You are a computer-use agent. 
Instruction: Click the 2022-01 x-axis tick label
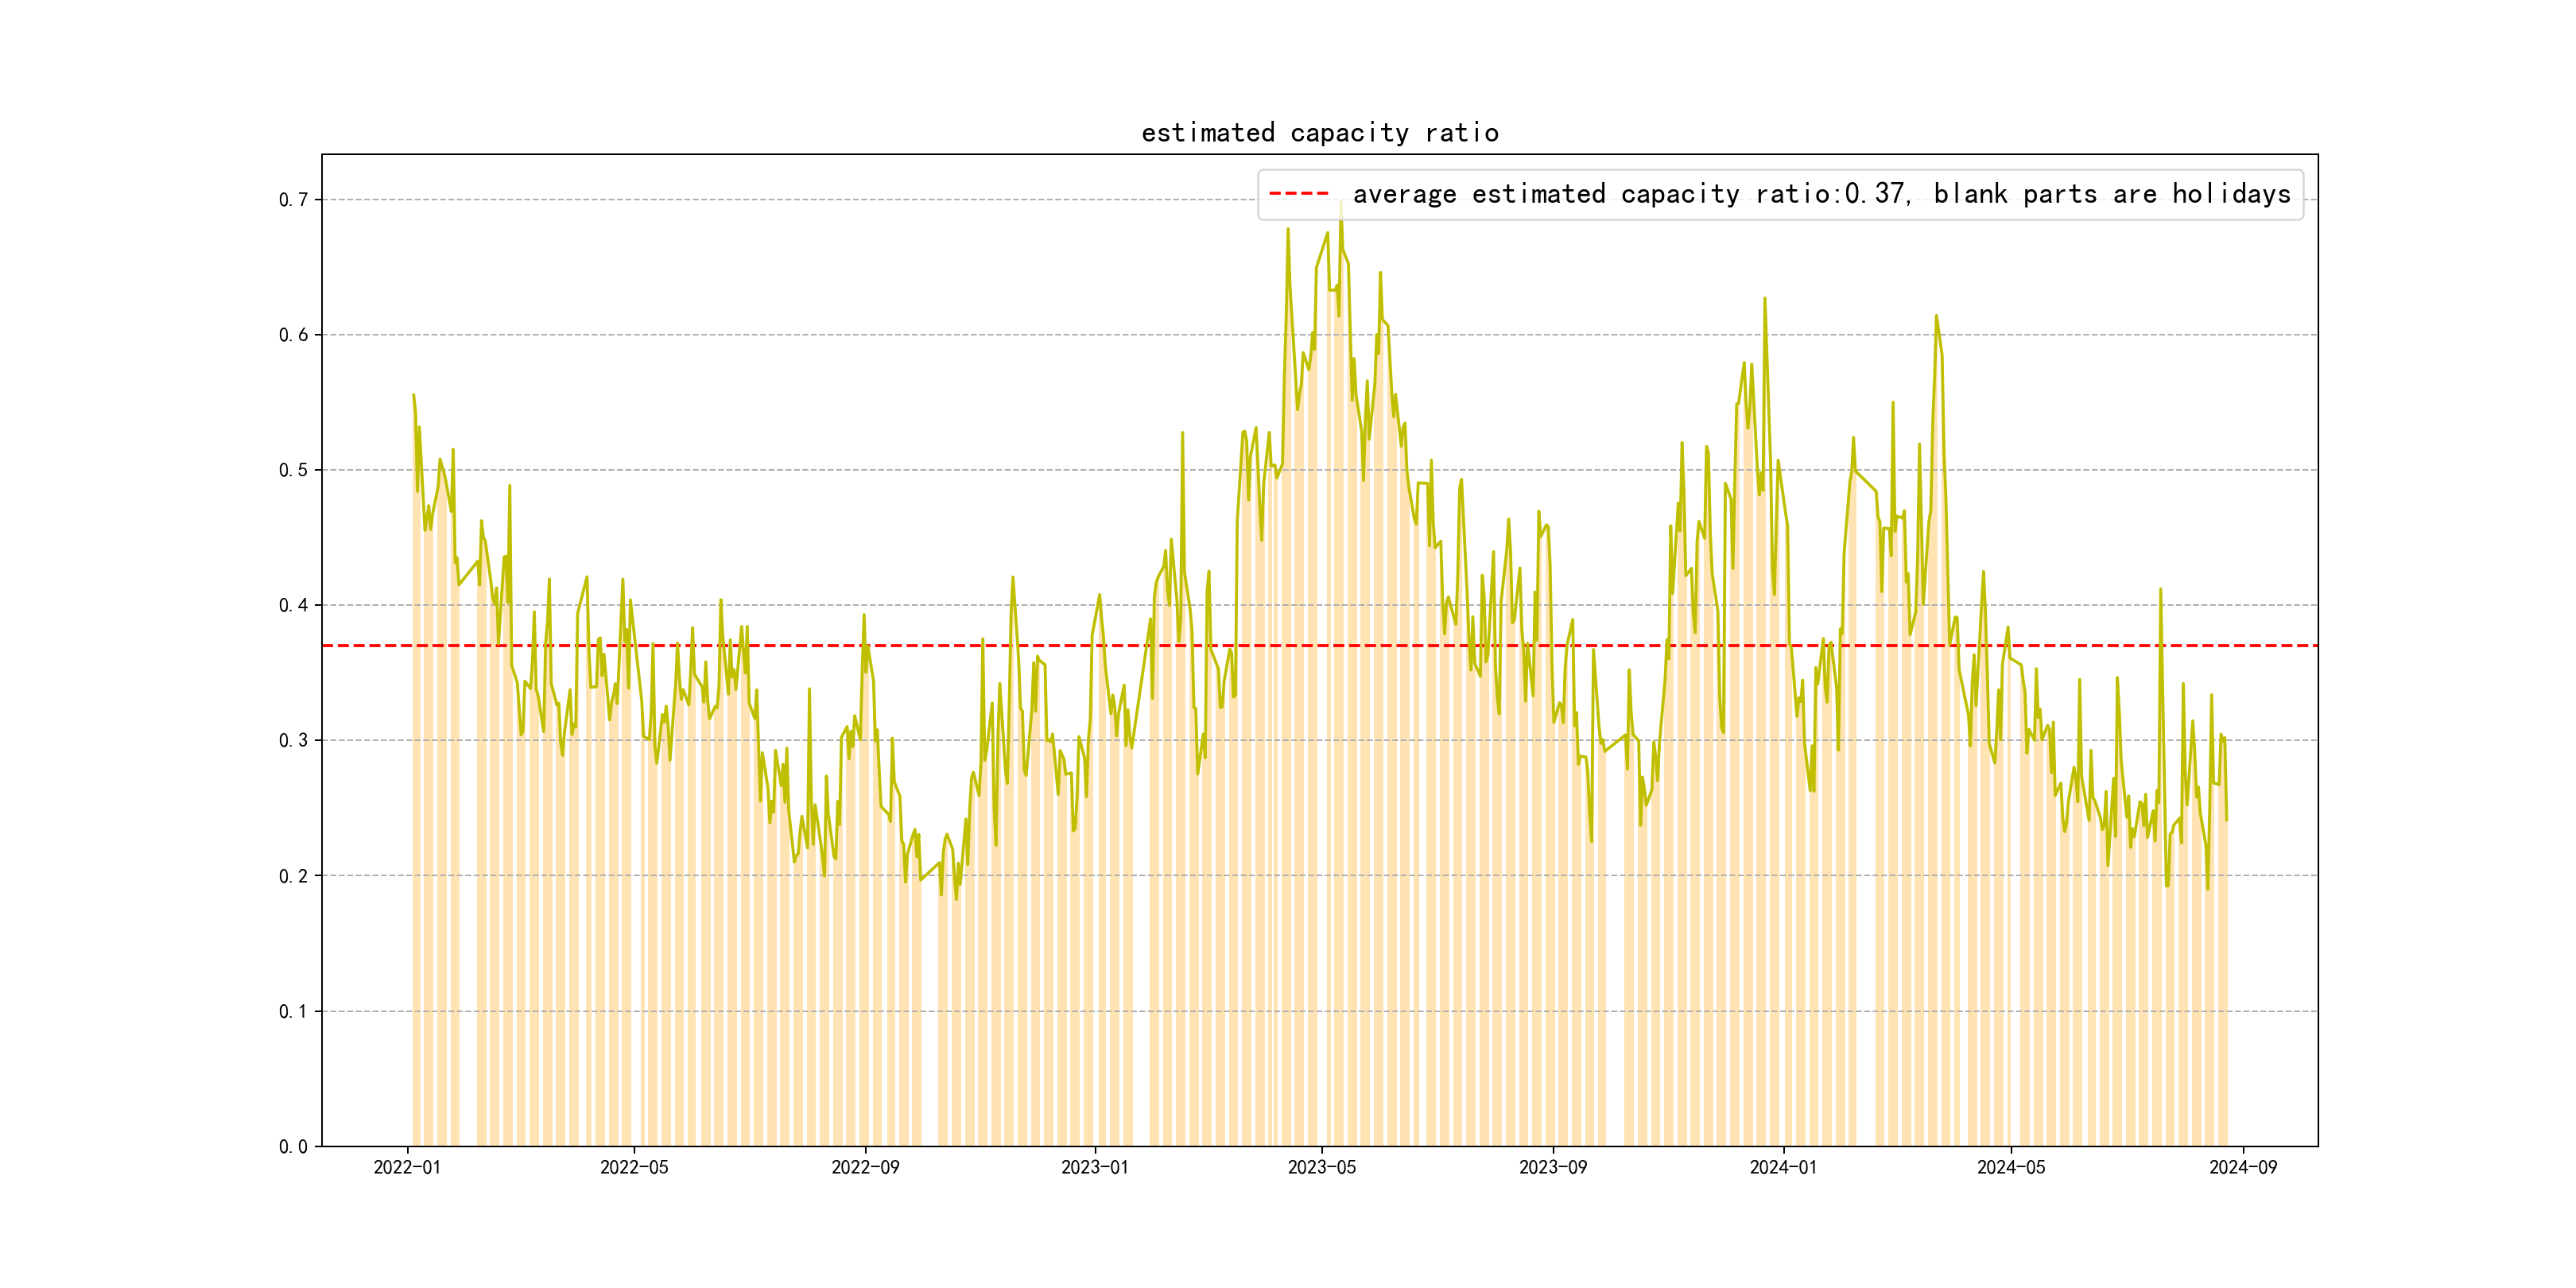pyautogui.click(x=407, y=1167)
